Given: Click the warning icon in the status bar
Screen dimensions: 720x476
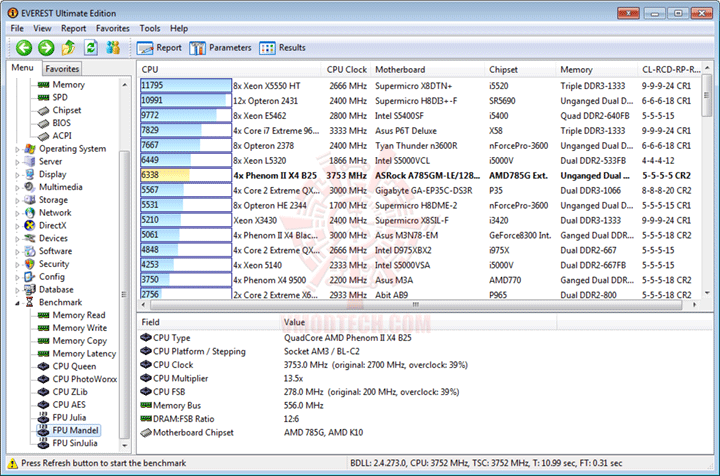Looking at the screenshot, I should (13, 464).
